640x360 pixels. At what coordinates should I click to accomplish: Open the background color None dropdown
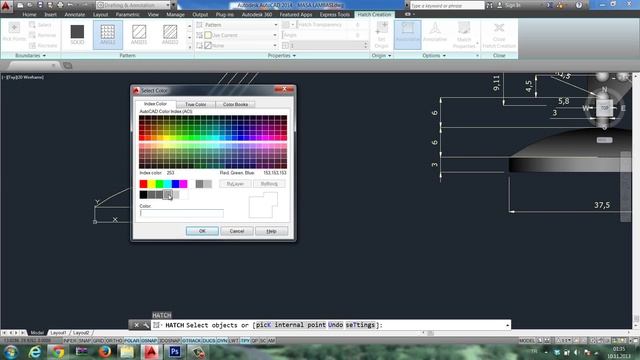pyautogui.click(x=238, y=45)
